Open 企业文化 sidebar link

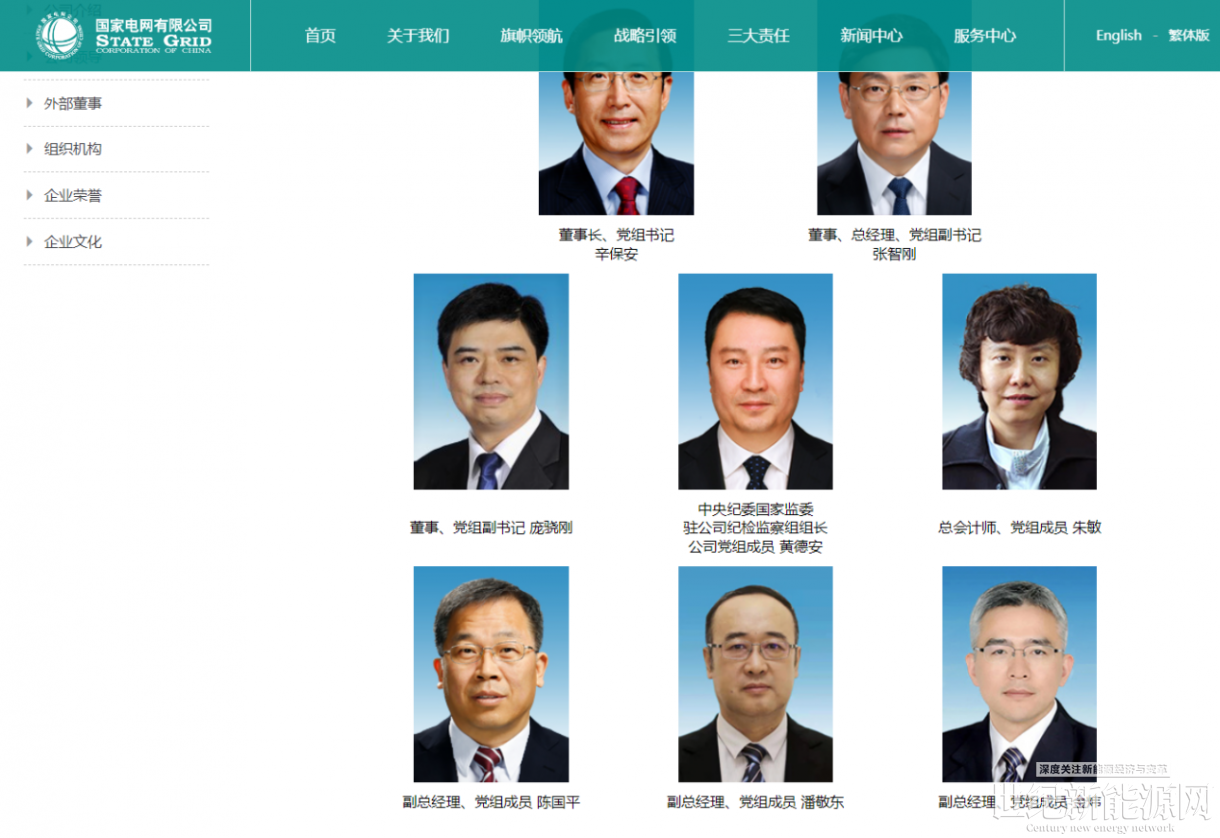pyautogui.click(x=73, y=241)
